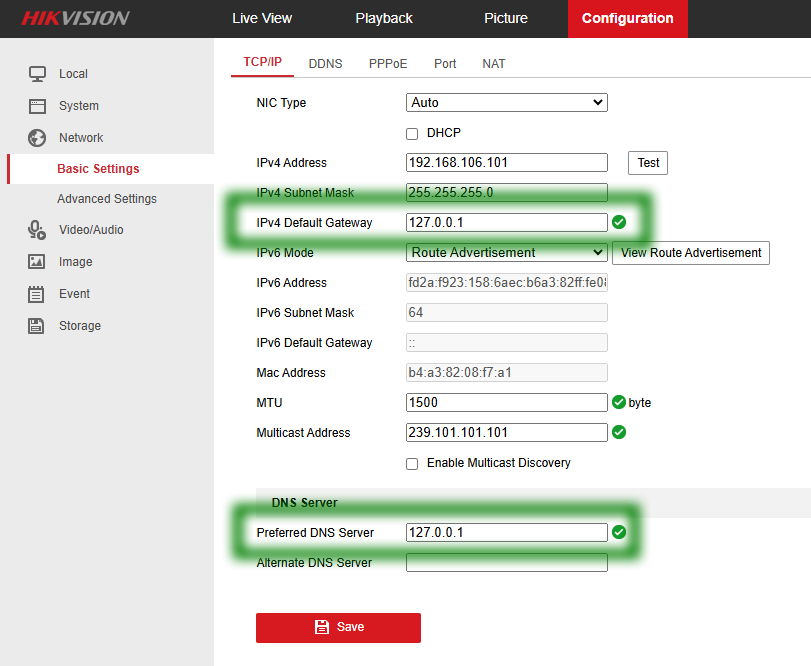Click the Hikvision logo
The height and width of the screenshot is (666, 811).
[76, 18]
